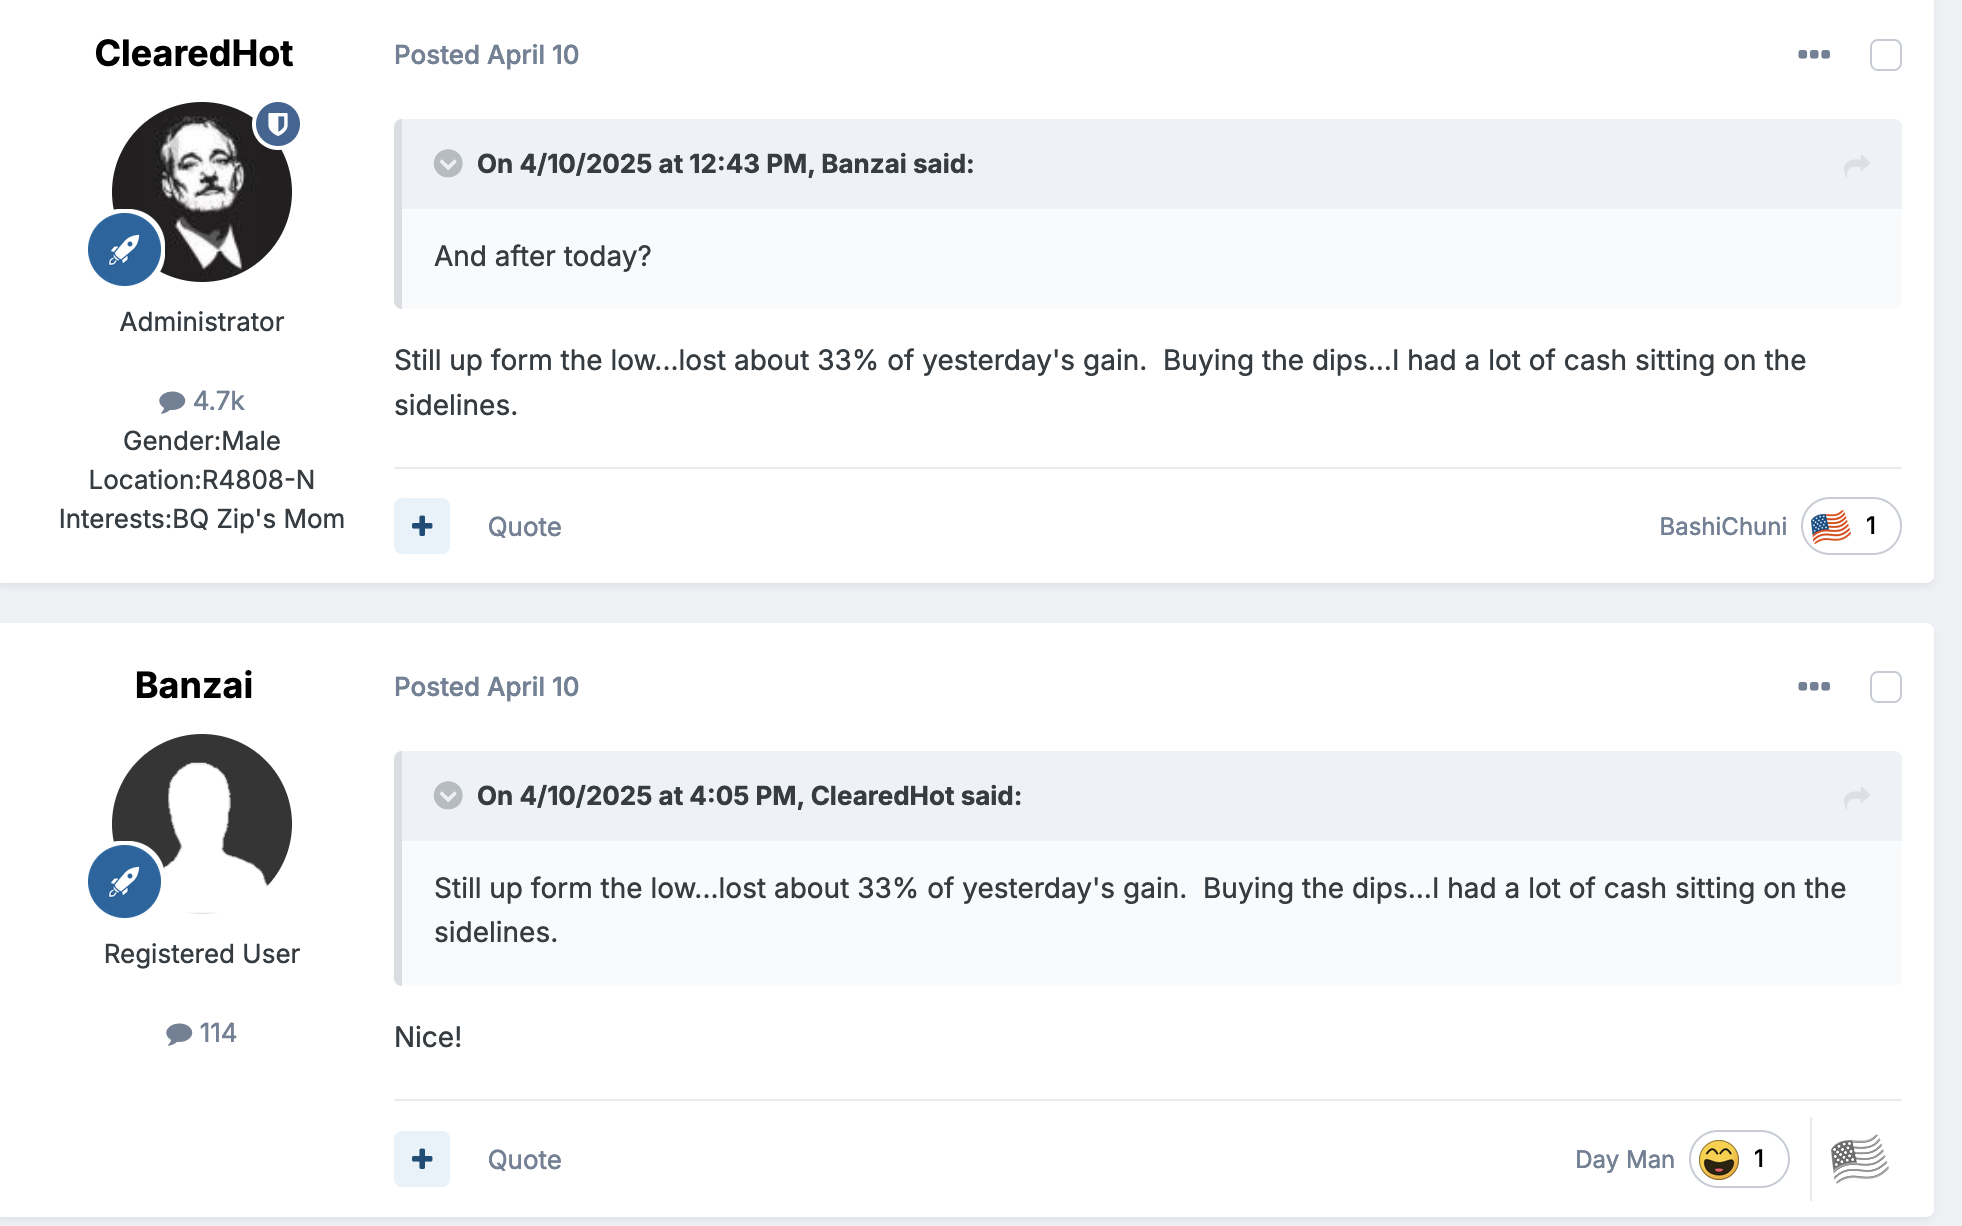Go to ClearedHot's quoted post via arrow
1962x1226 pixels.
pyautogui.click(x=1856, y=797)
